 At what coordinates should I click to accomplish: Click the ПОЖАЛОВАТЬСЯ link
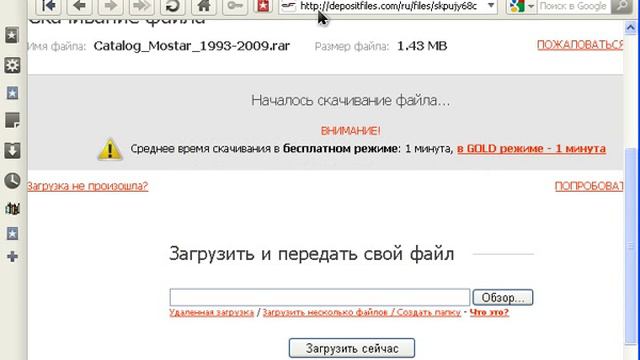pos(580,45)
